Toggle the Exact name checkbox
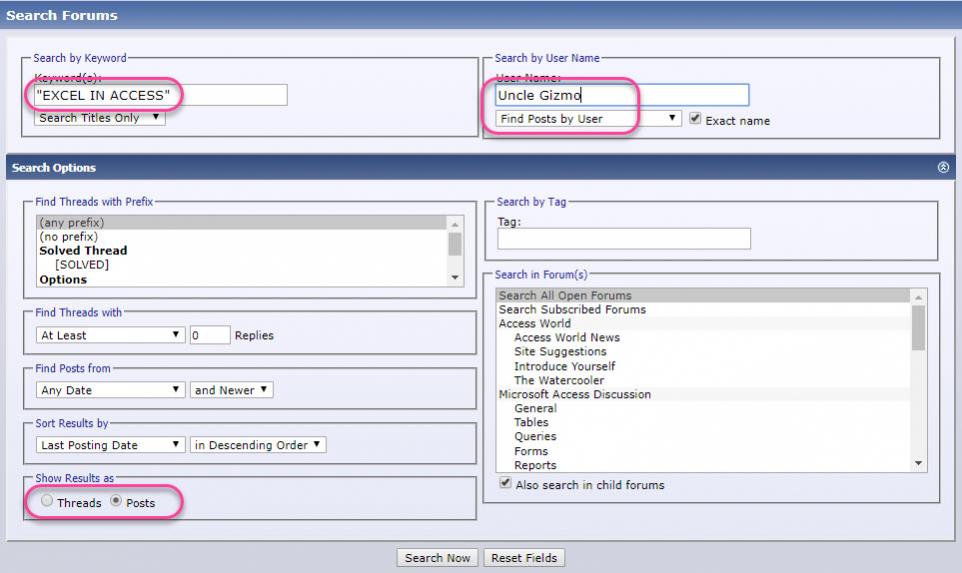Image resolution: width=962 pixels, height=573 pixels. [695, 118]
